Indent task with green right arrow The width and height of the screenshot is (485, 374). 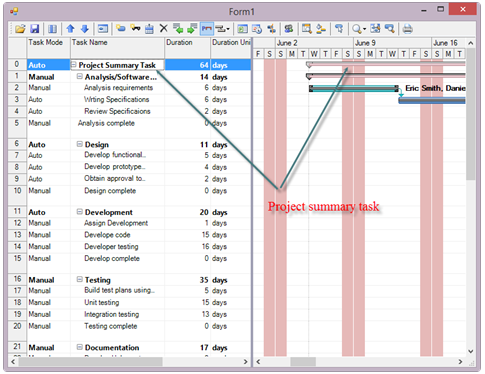(192, 29)
